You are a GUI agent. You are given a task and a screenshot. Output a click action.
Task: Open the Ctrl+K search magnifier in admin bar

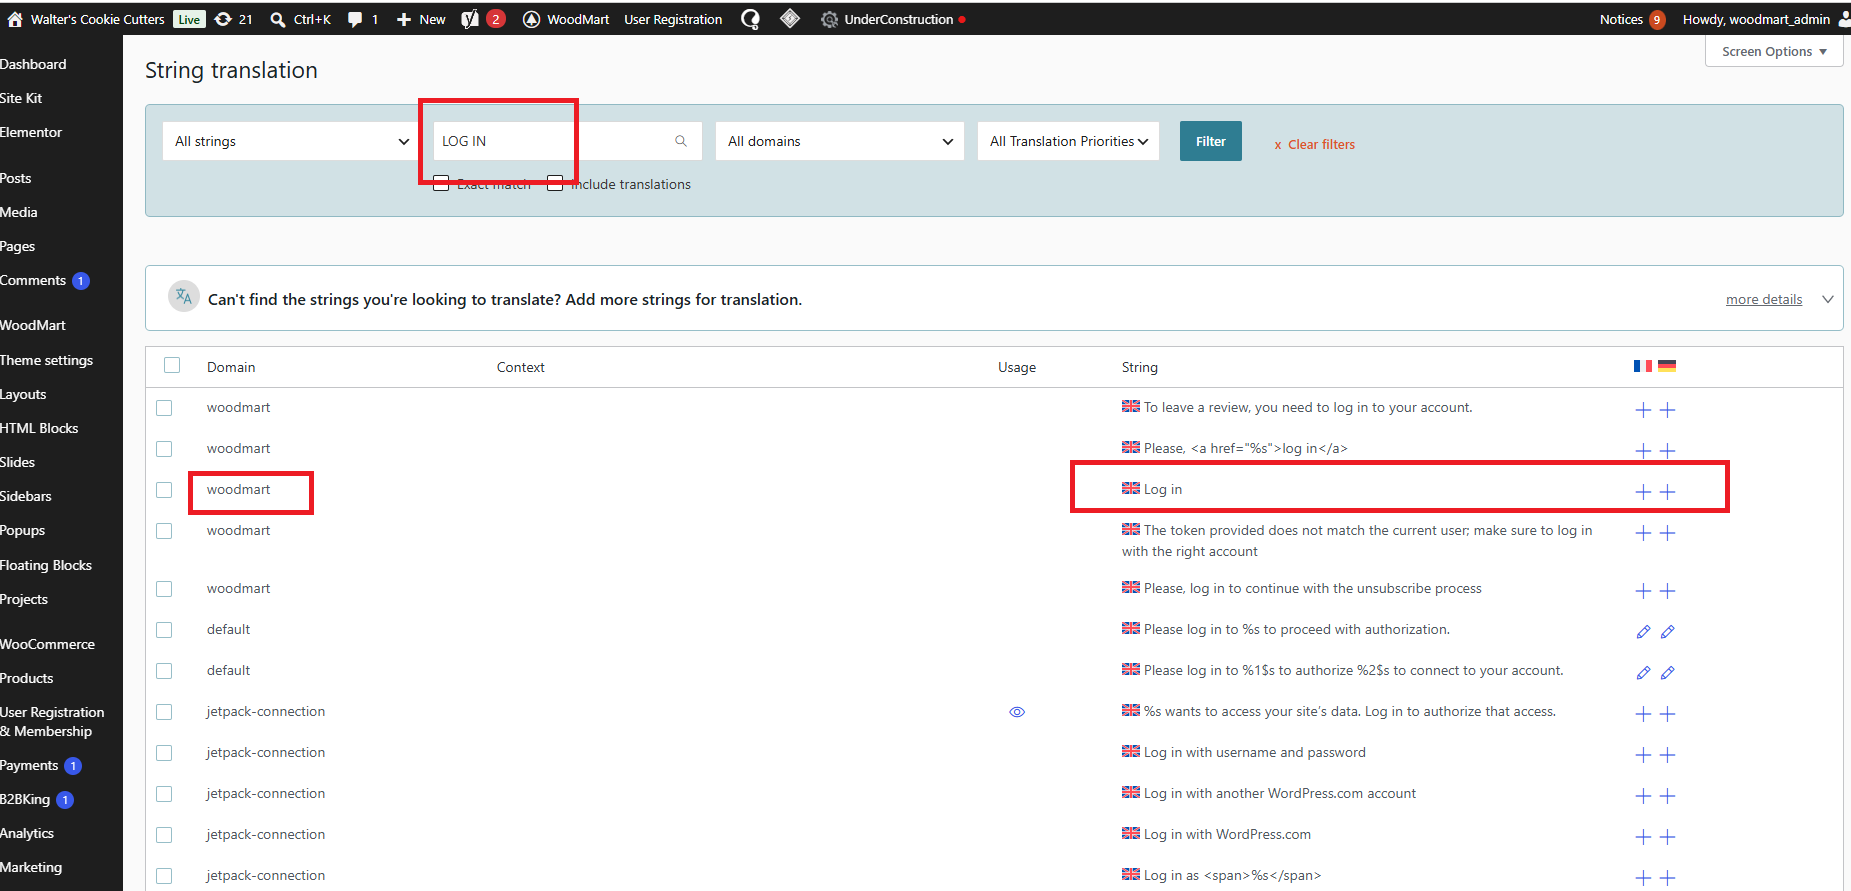(x=278, y=19)
